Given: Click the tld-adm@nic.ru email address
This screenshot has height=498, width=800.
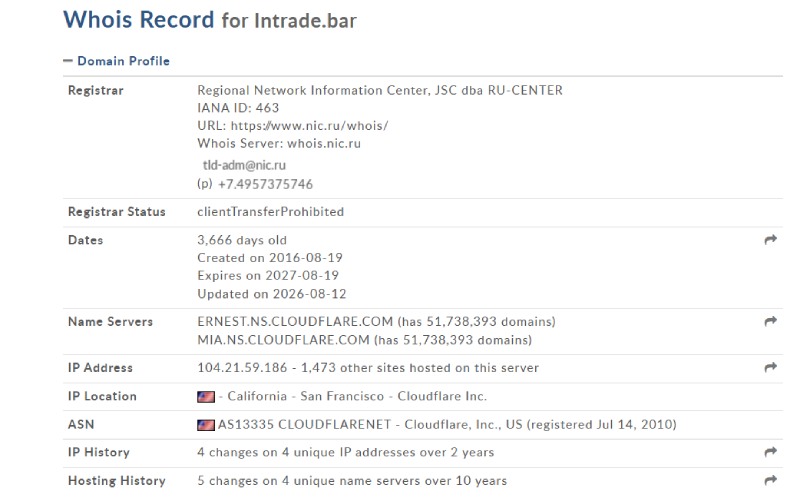Looking at the screenshot, I should pos(244,165).
